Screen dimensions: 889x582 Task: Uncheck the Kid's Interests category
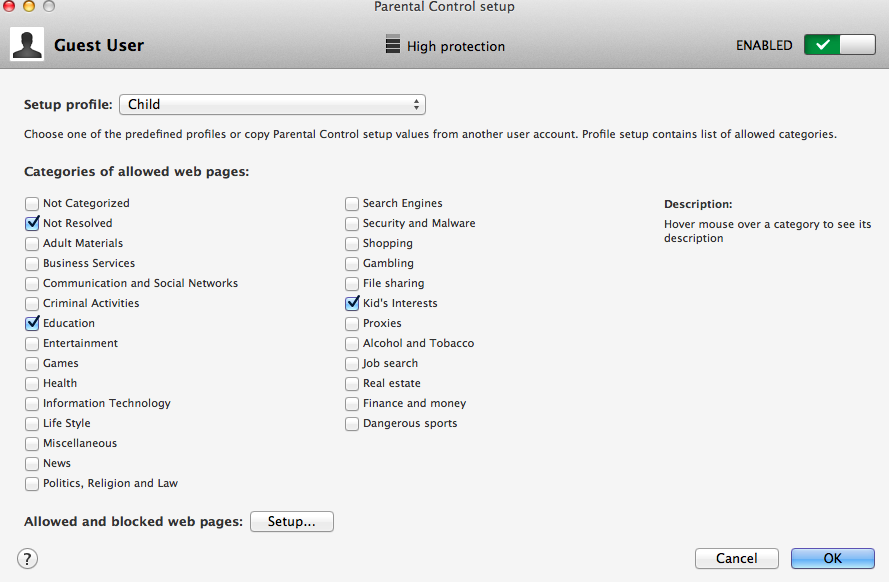tap(352, 303)
